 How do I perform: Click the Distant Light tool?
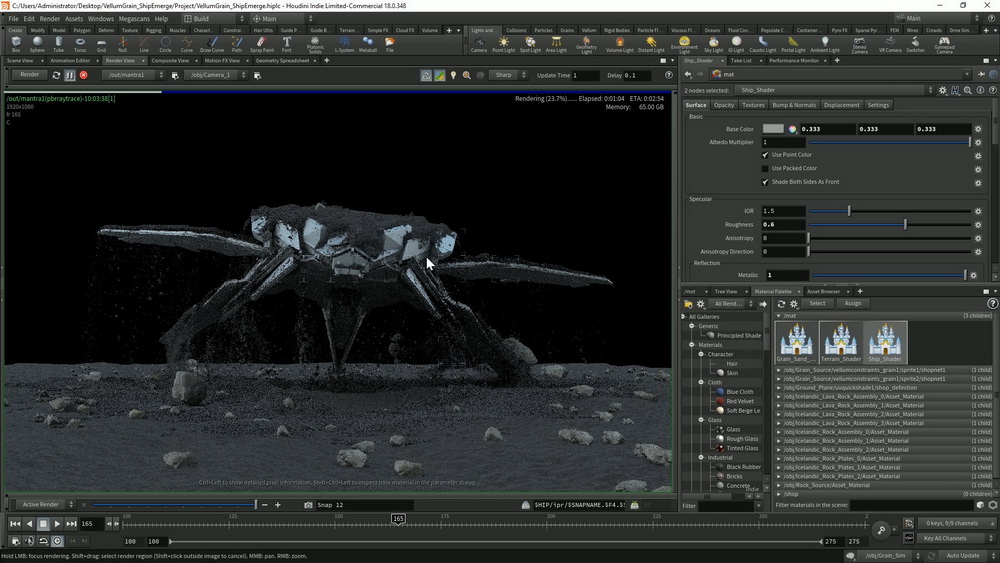(x=651, y=44)
